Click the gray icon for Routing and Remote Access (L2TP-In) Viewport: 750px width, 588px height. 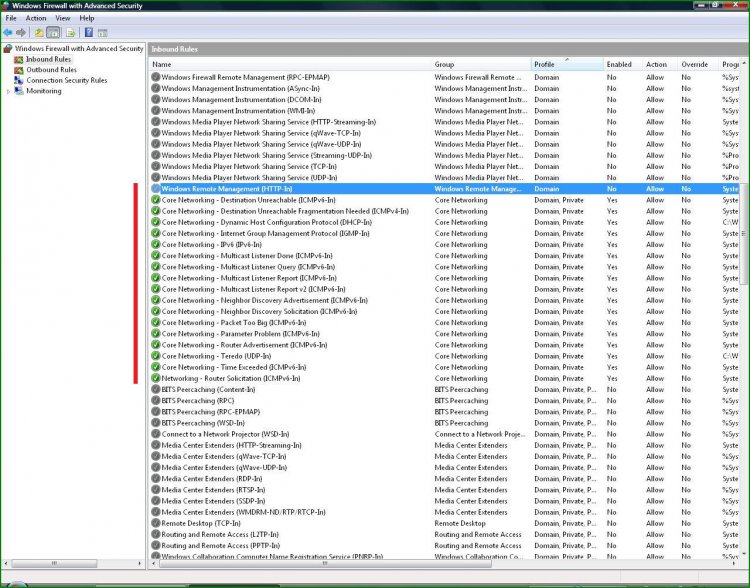(155, 534)
